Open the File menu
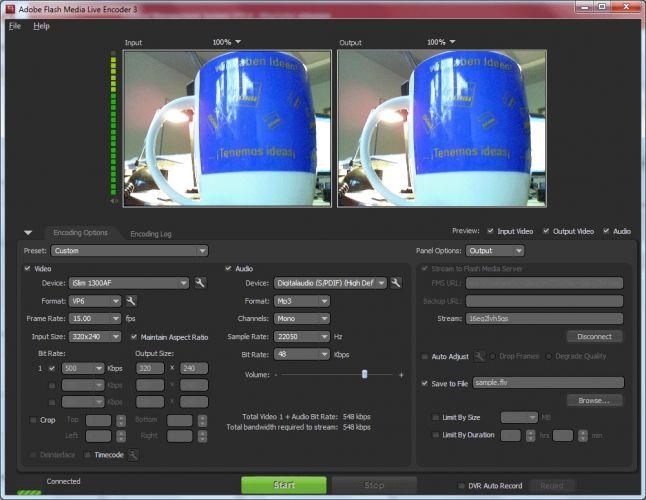 [x=15, y=26]
